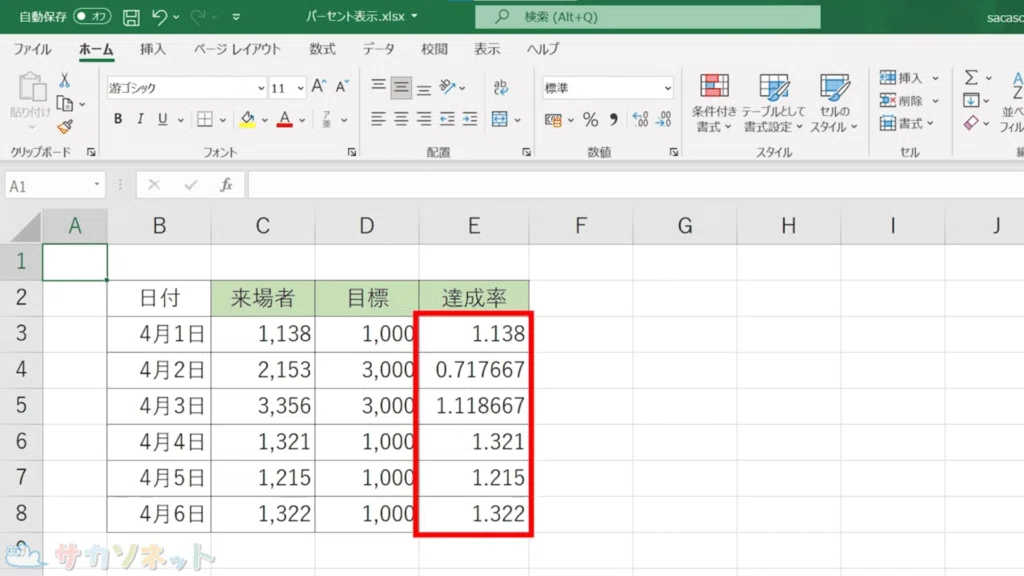The image size is (1024, 576).
Task: Switch to the 表示 (View) tab
Action: pos(487,49)
